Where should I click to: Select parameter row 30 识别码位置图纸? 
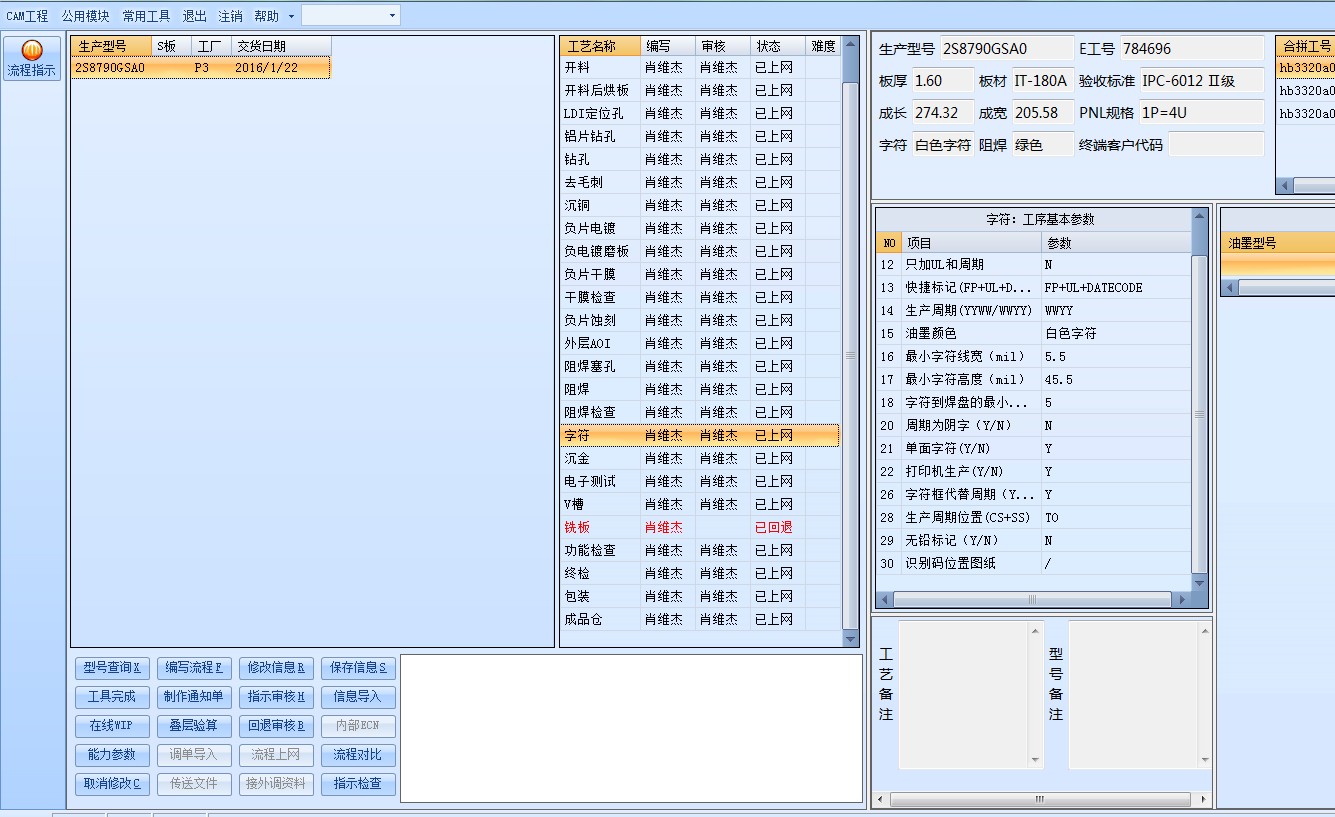click(x=1034, y=563)
